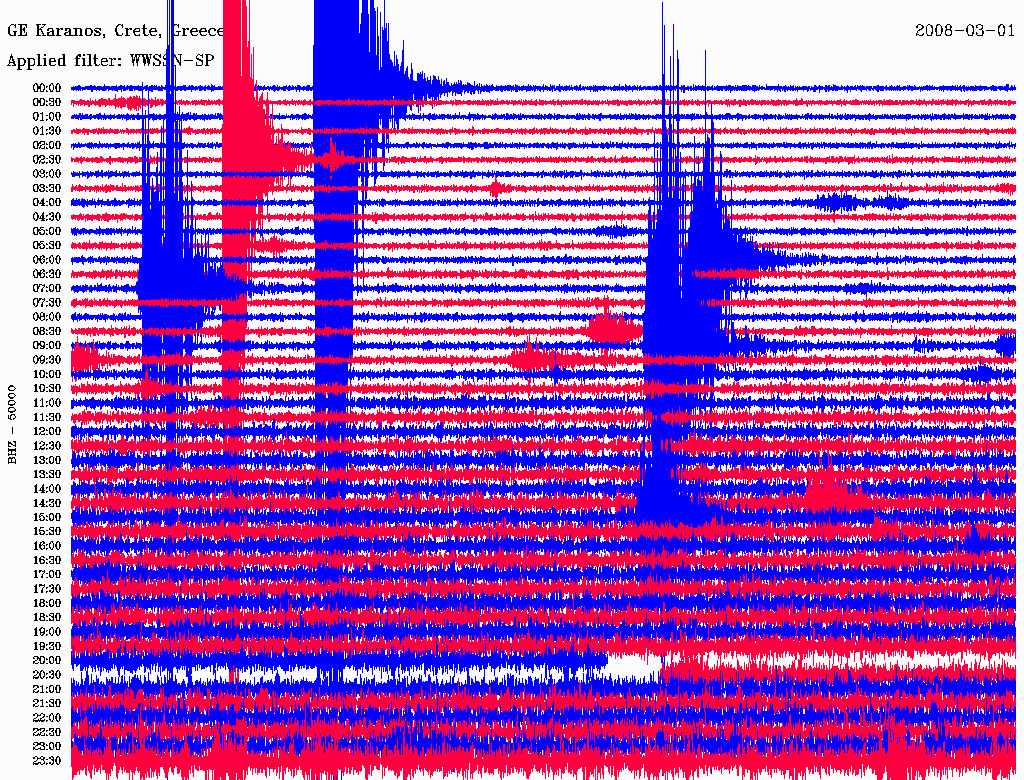Screen dimensions: 1024x780
Task: Select the 09:30 time label
Action: tap(47, 360)
